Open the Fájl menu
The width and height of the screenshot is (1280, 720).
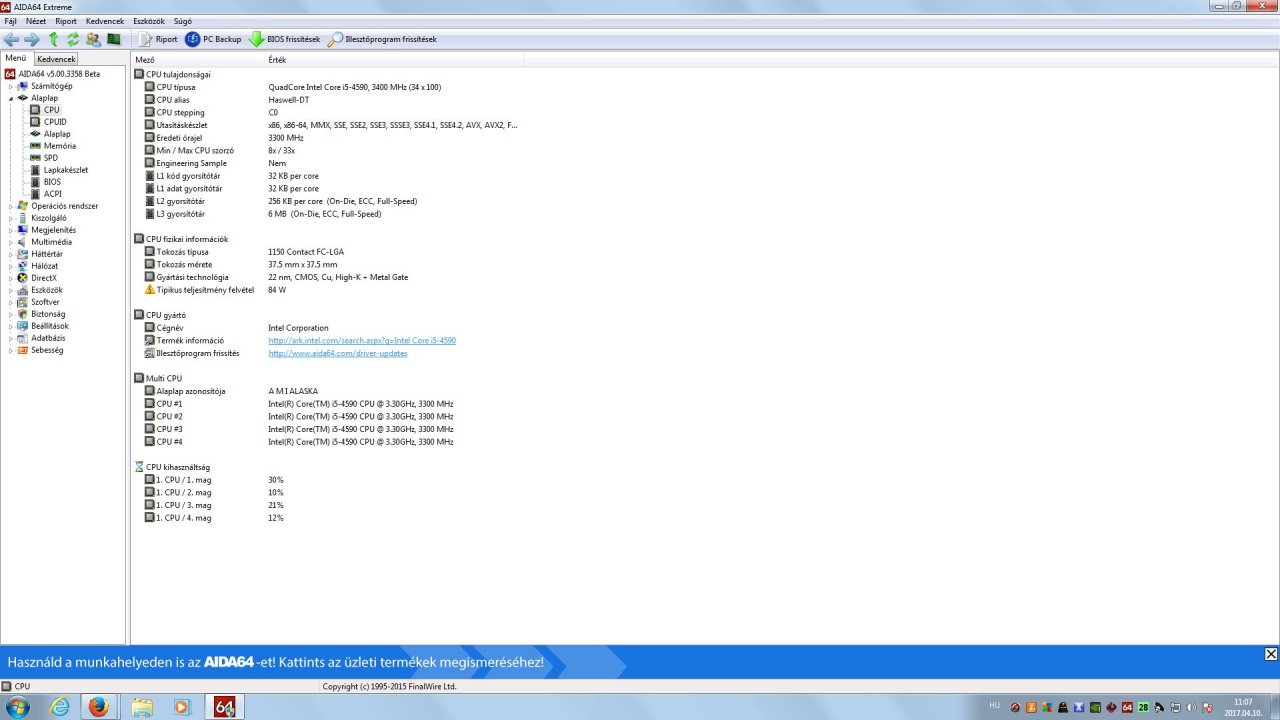[11, 21]
